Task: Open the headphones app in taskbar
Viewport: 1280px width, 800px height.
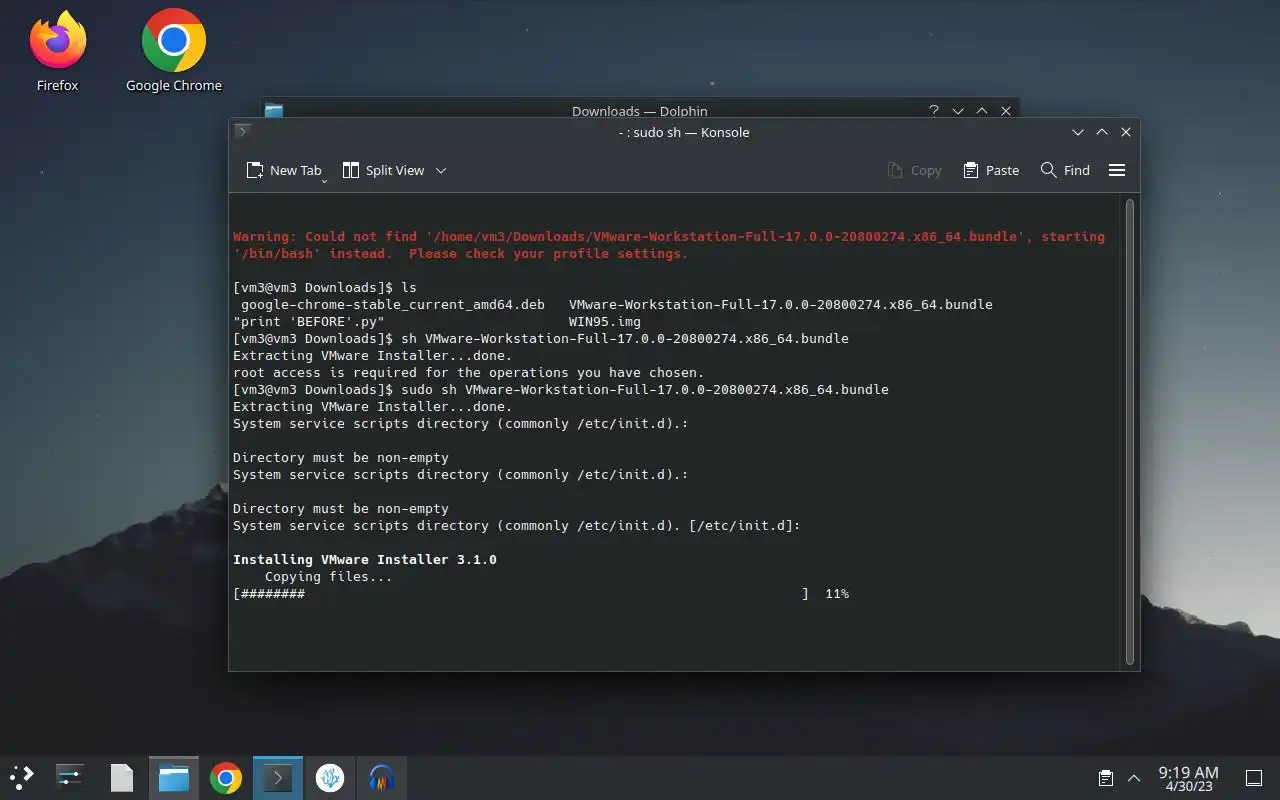Action: (382, 777)
